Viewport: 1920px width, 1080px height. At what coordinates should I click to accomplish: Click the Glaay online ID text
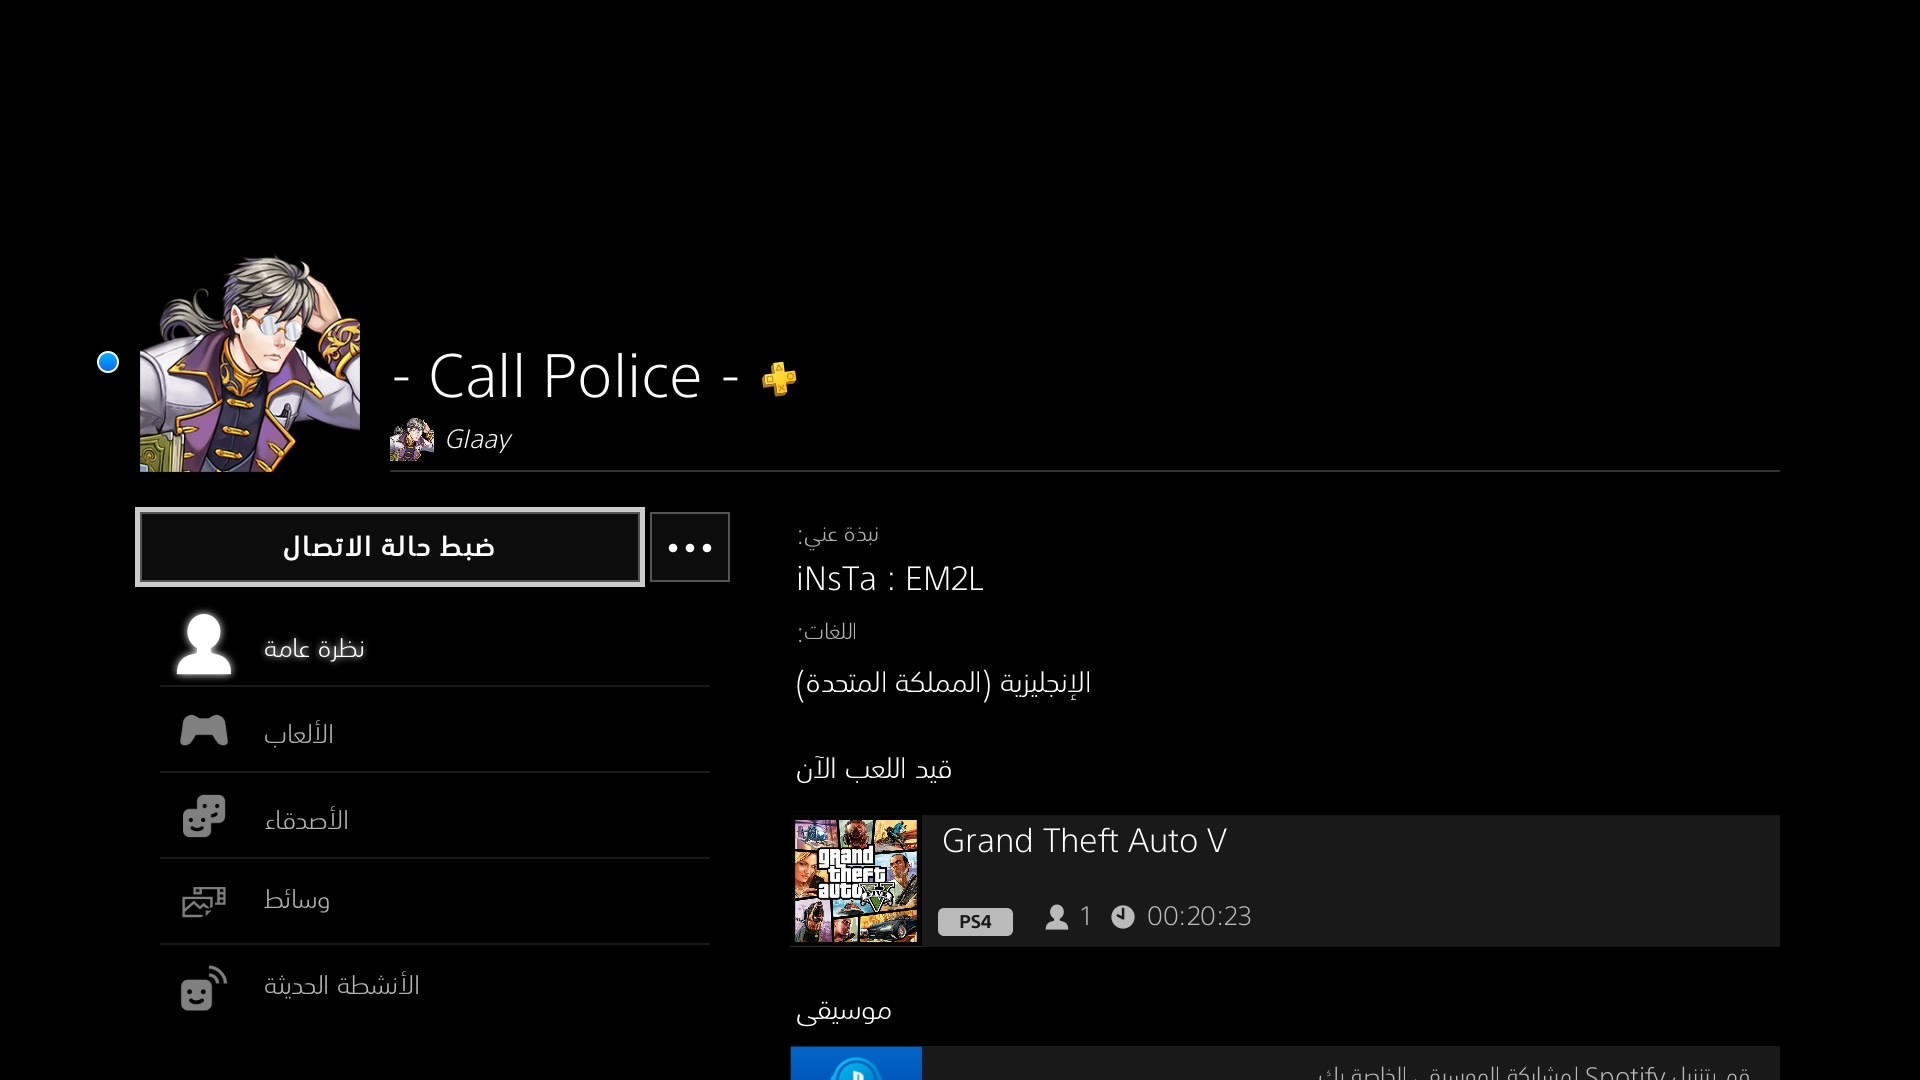click(x=478, y=440)
